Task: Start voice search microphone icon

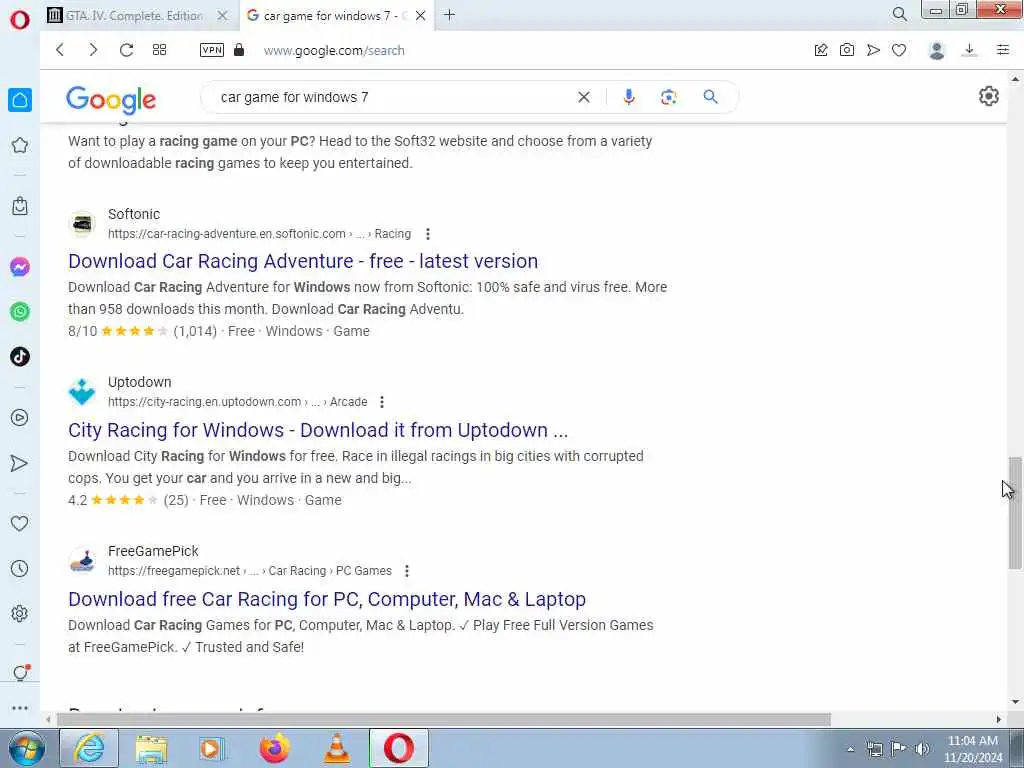Action: (x=629, y=97)
